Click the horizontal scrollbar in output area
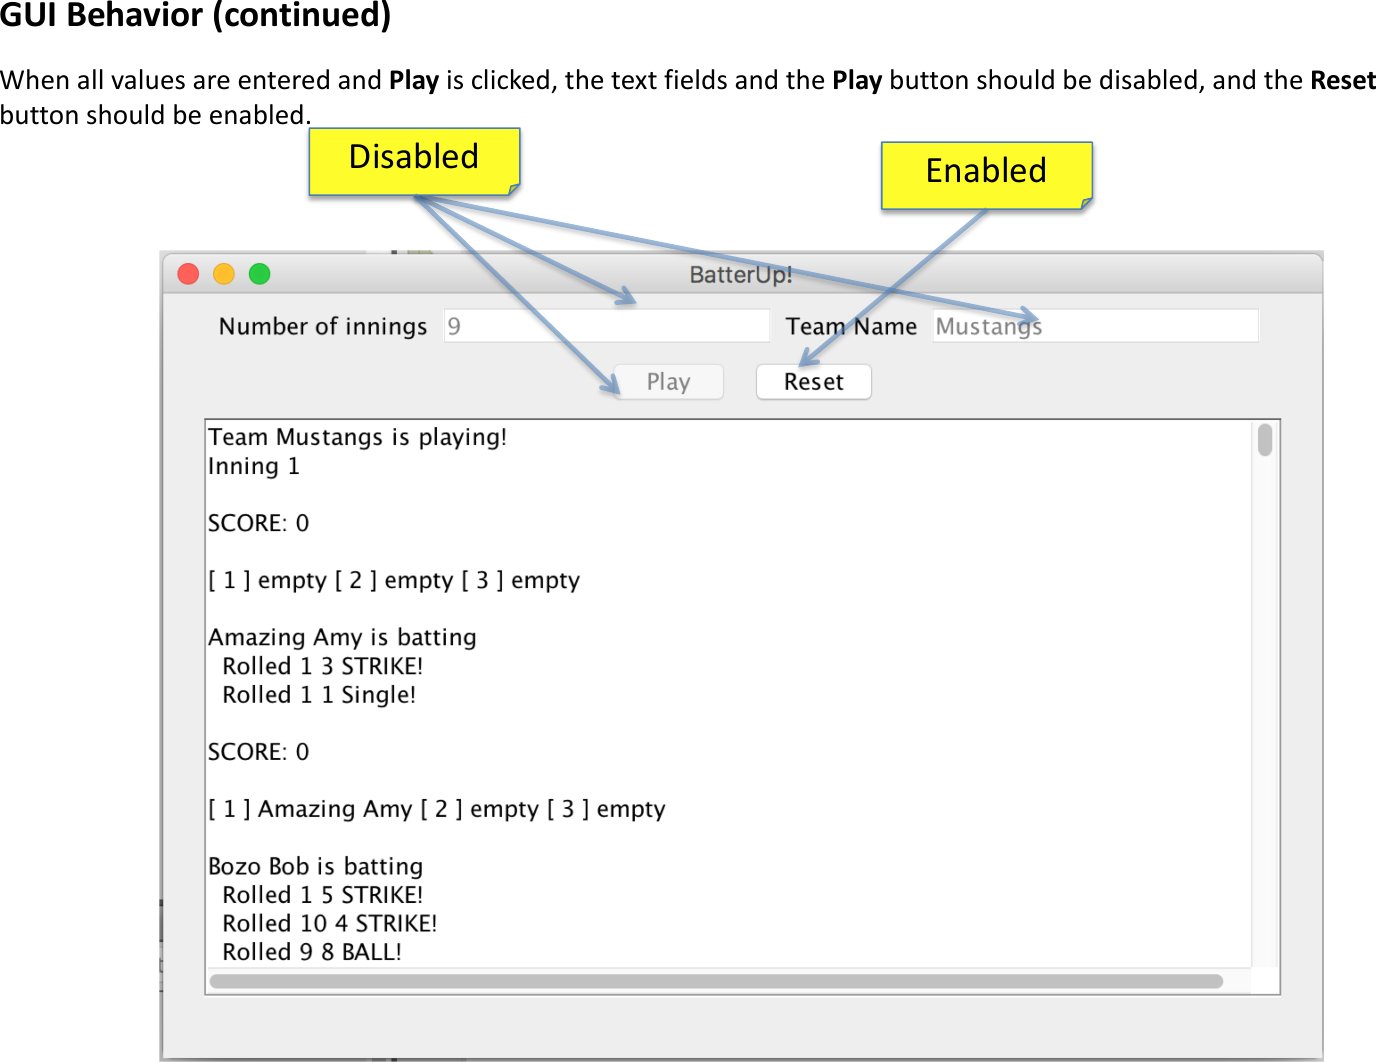The image size is (1376, 1062). (716, 981)
